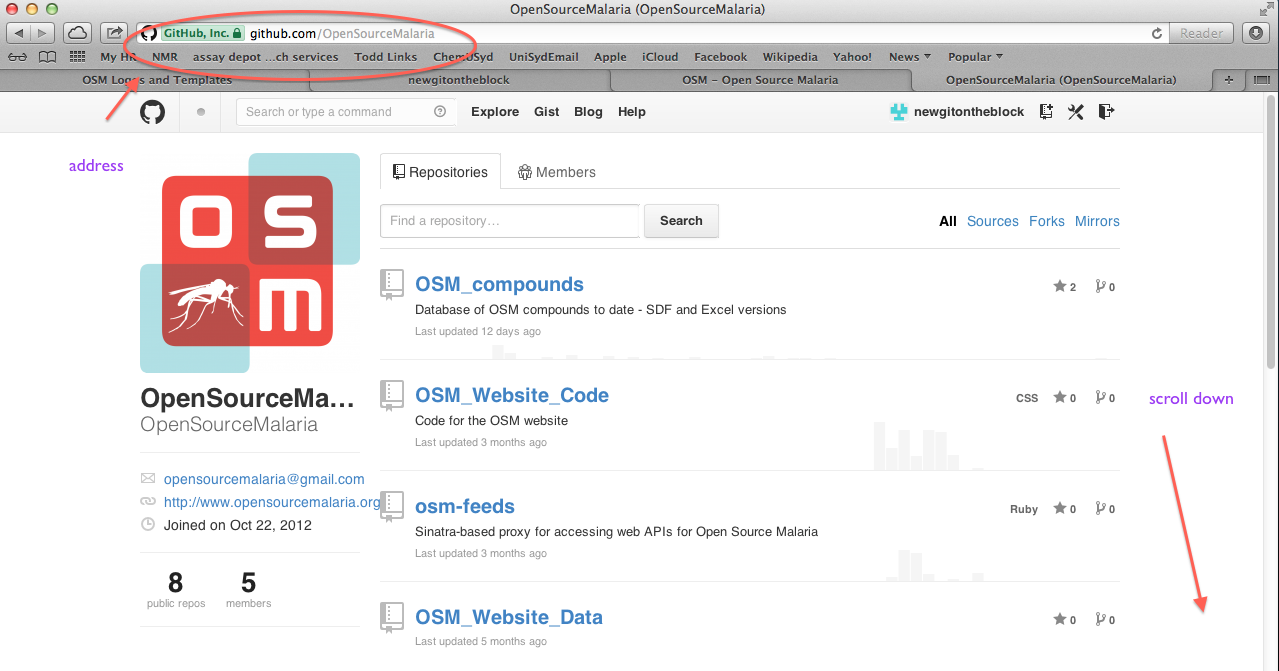Switch to the Members tab
Viewport: 1279px width, 671px height.
click(556, 172)
